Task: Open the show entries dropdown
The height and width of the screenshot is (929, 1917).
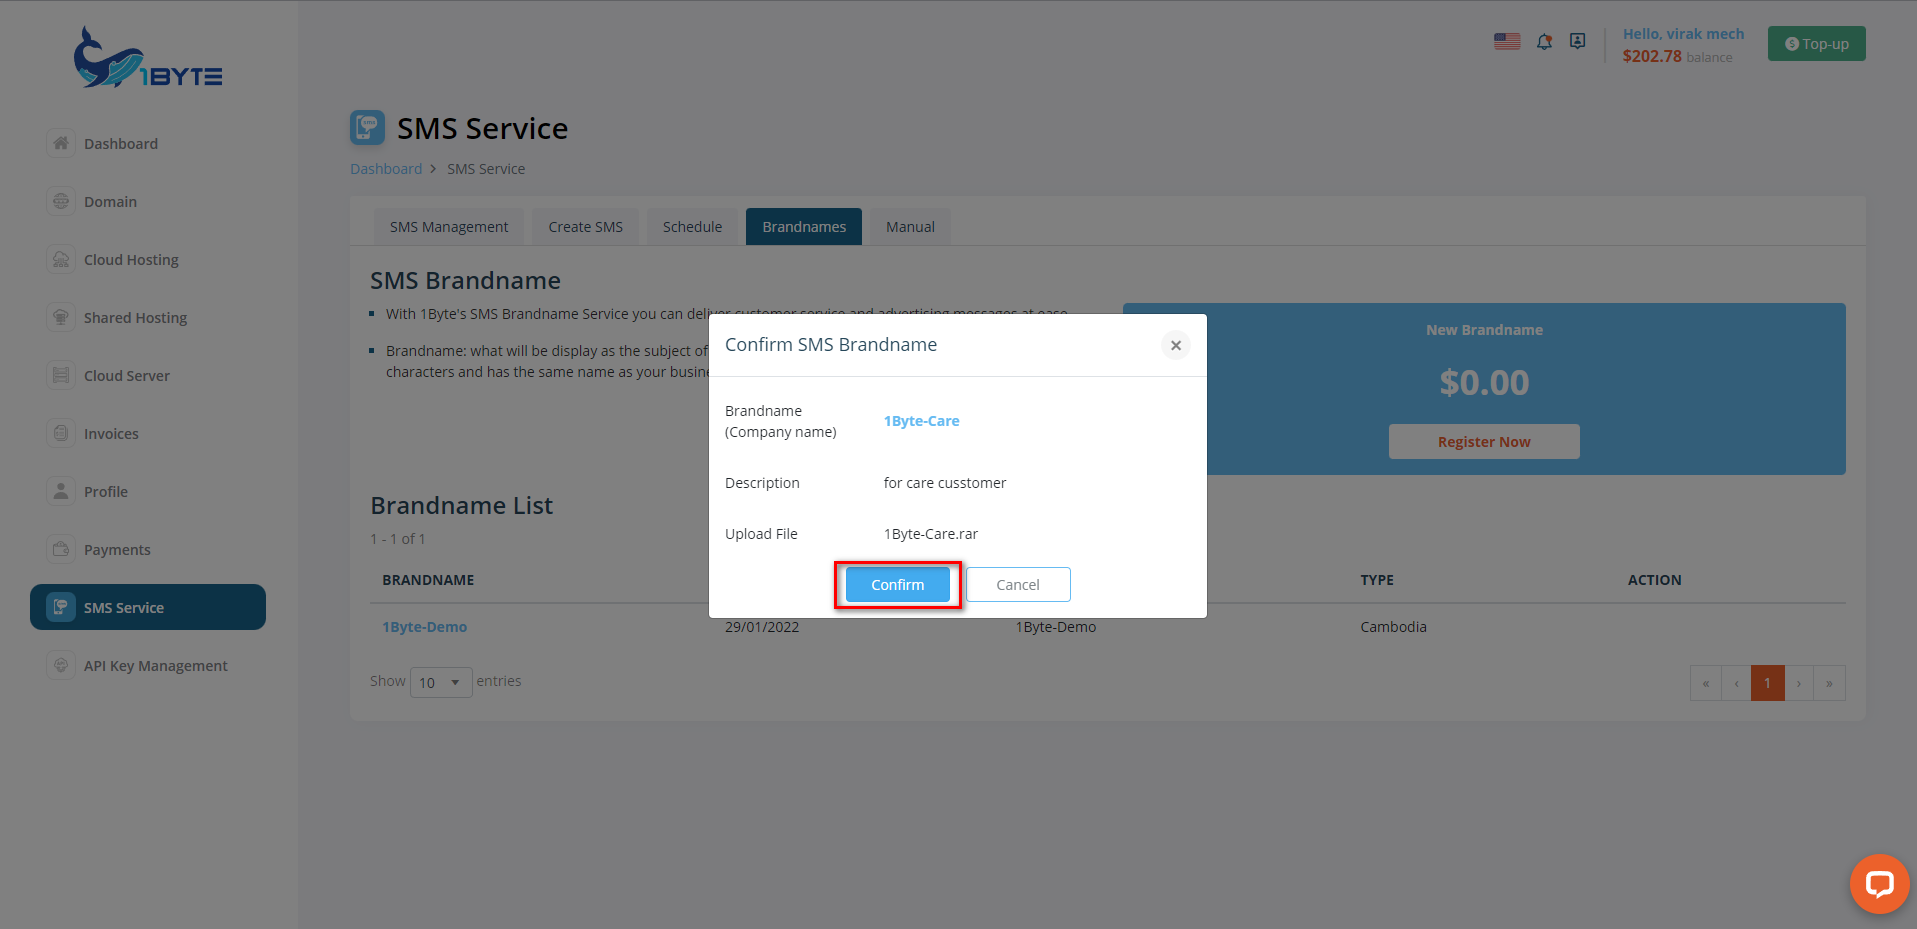Action: click(x=441, y=682)
